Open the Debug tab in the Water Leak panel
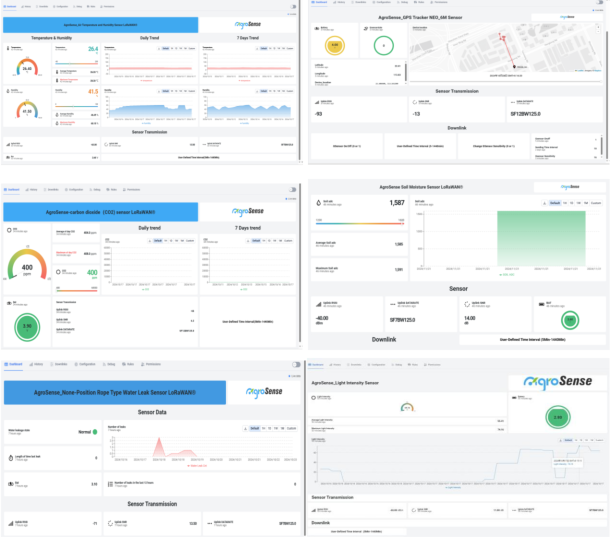 click(109, 364)
